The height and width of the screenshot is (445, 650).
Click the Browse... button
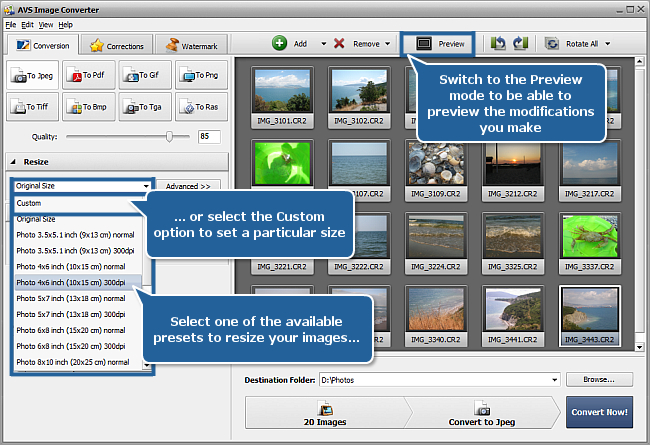tap(599, 379)
